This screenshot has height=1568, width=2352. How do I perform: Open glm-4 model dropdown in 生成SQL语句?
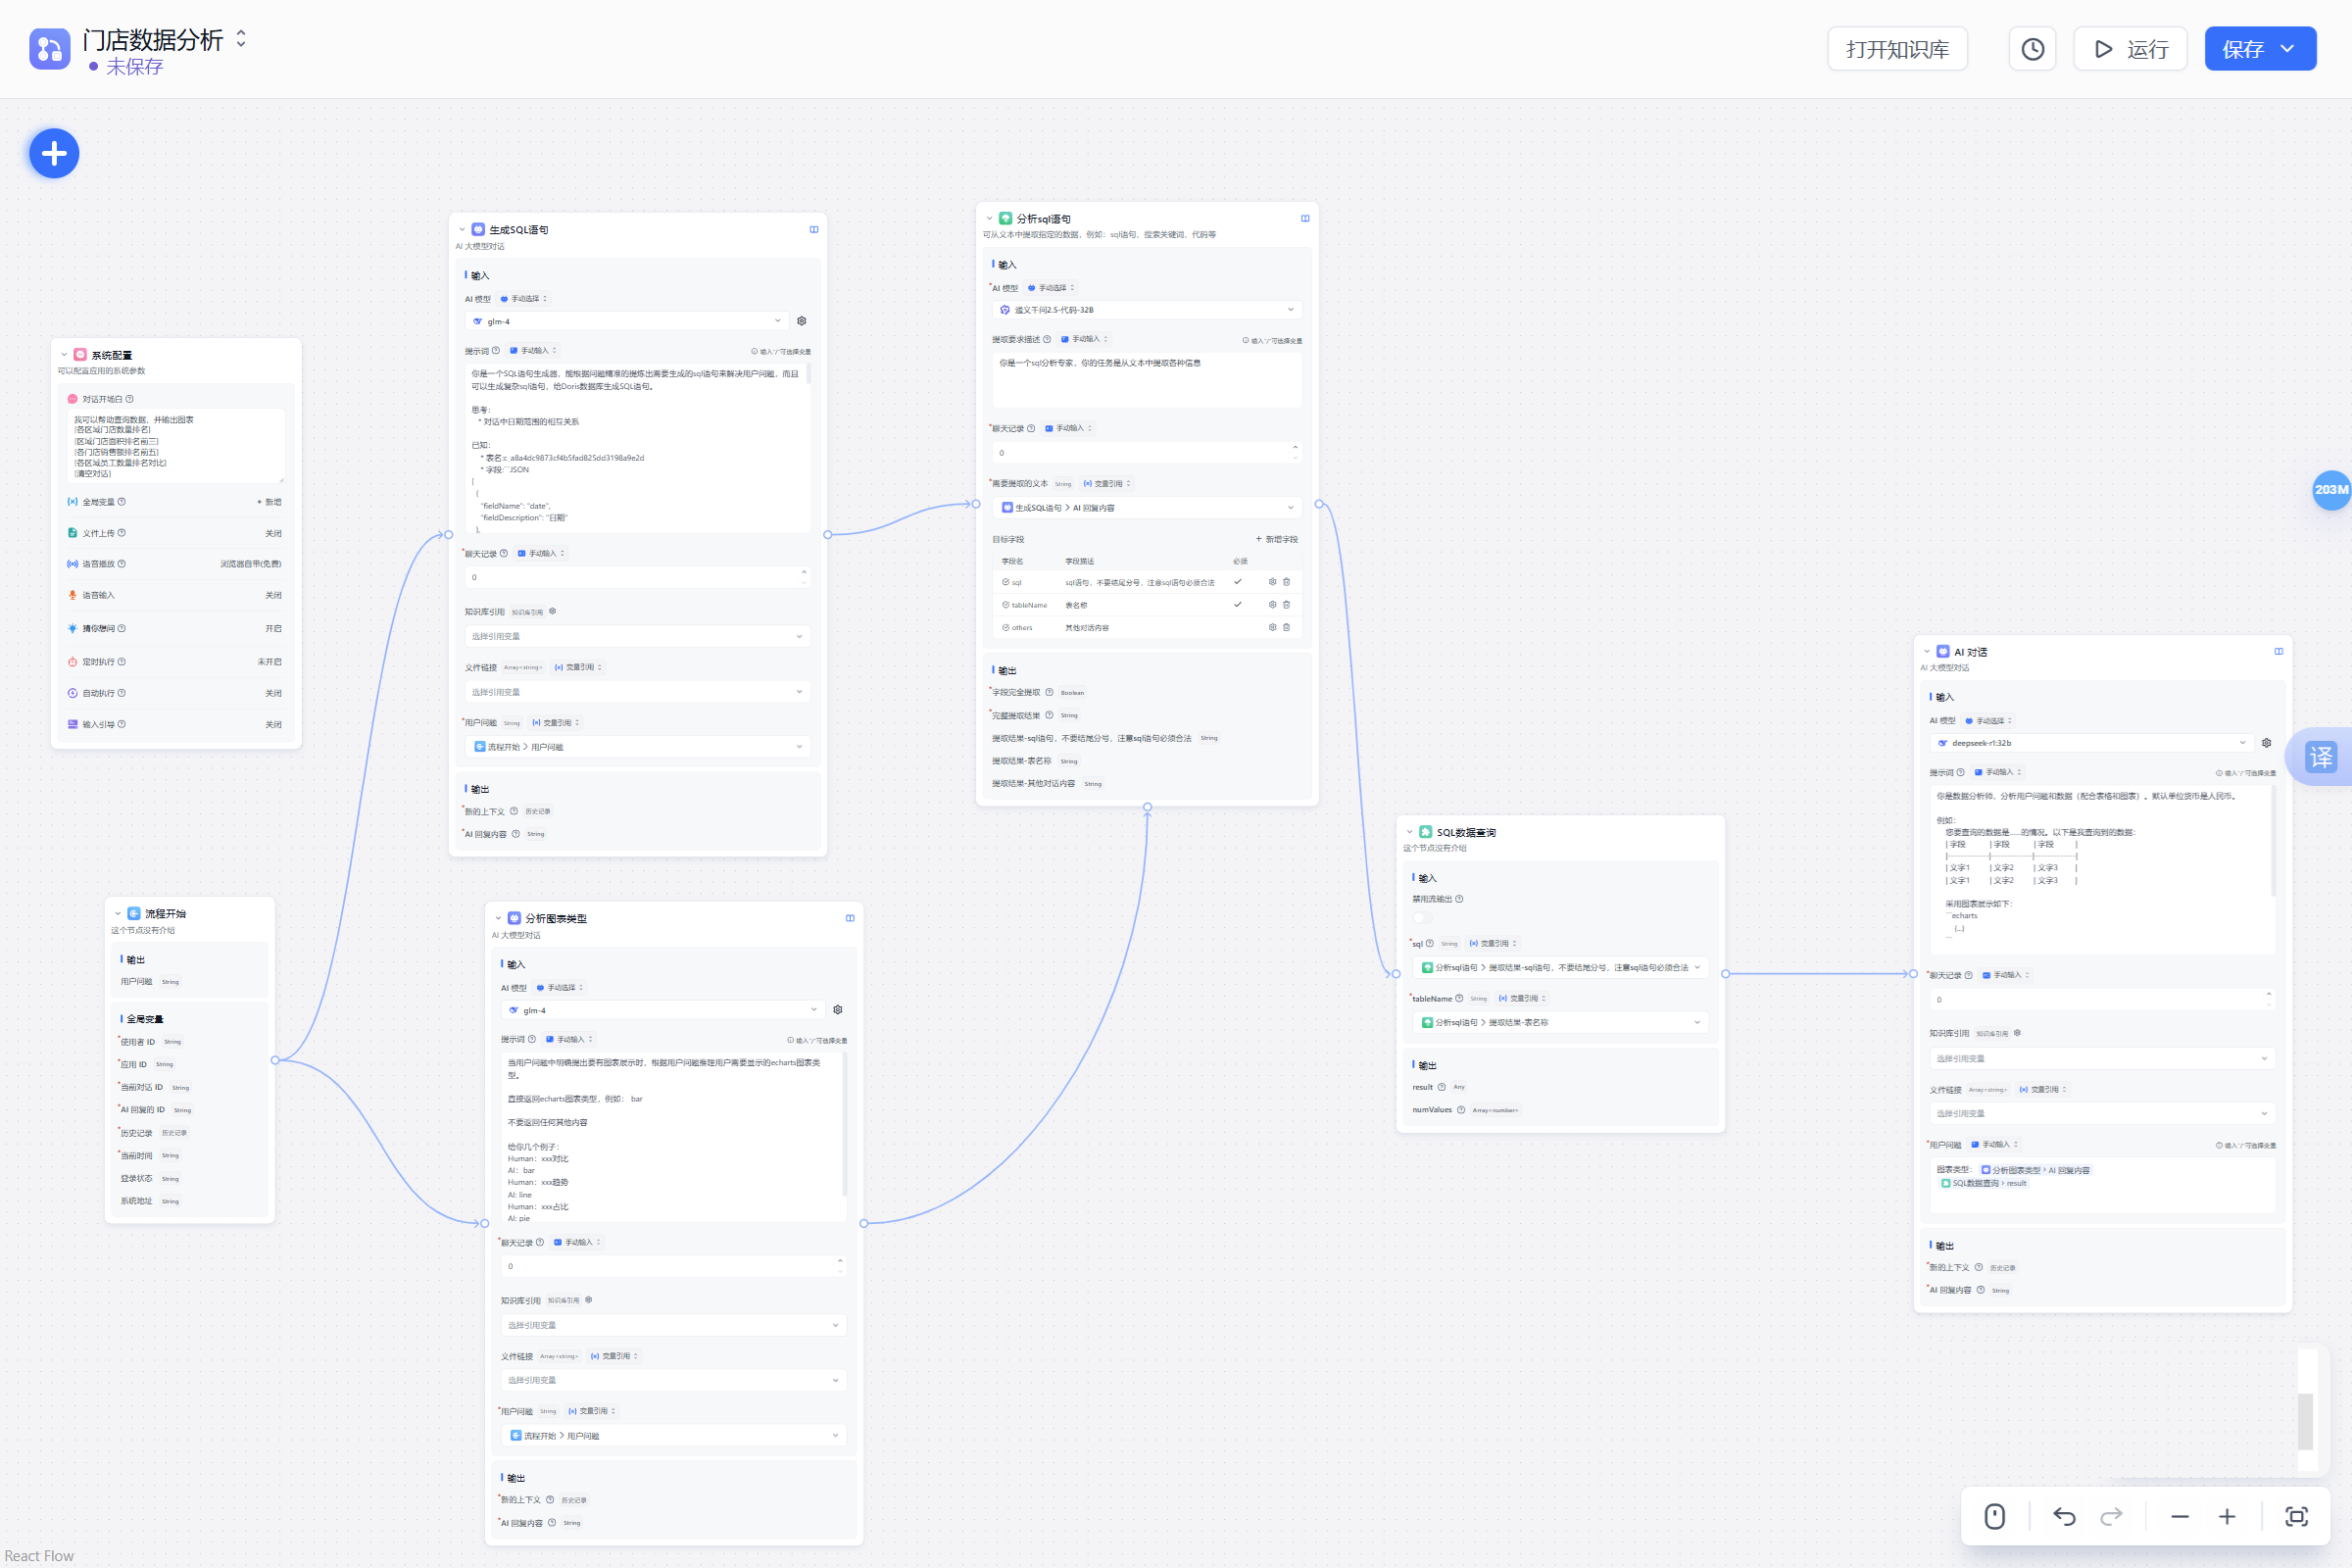[627, 321]
